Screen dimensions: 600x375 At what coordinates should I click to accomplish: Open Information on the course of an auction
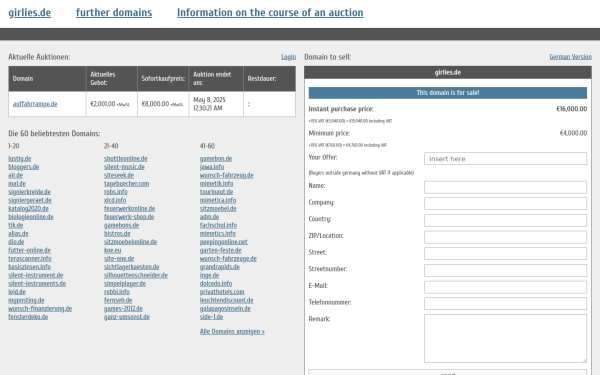point(270,13)
